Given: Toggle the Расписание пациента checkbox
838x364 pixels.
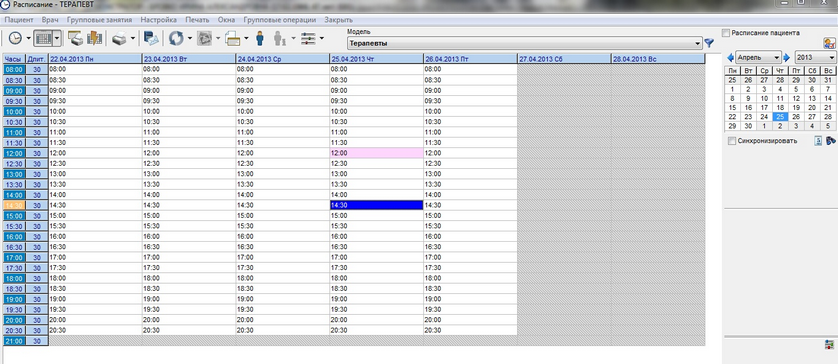Looking at the screenshot, I should [726, 33].
